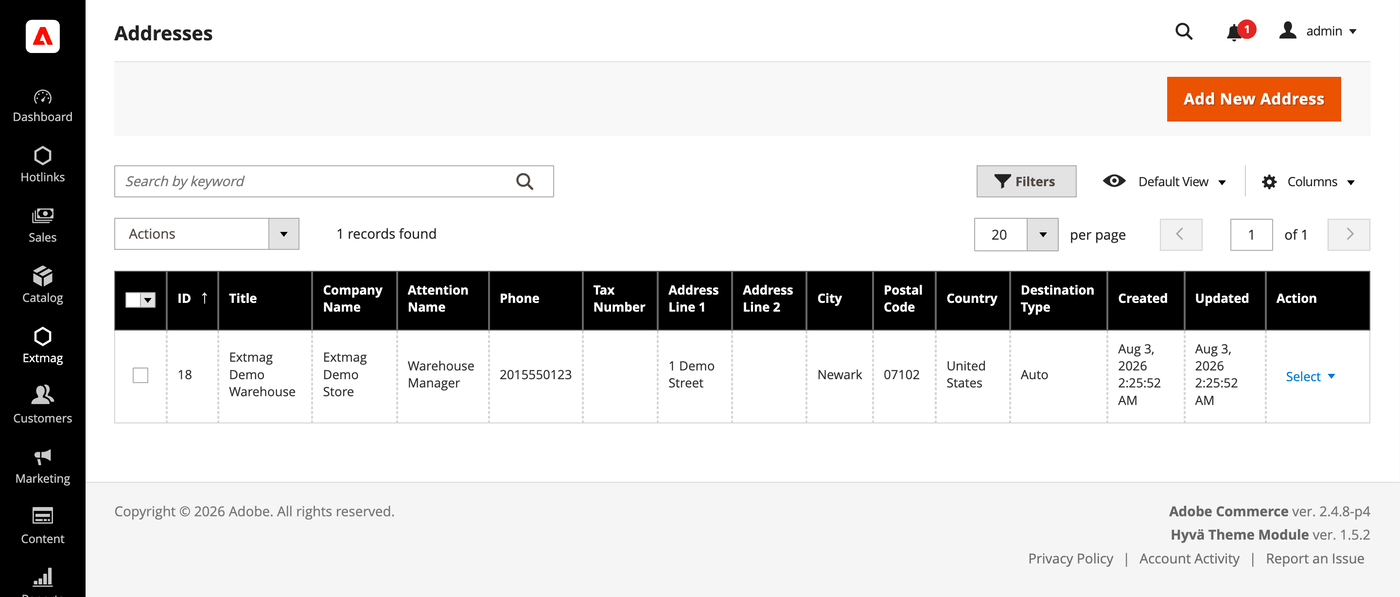Screen dimensions: 1400x597
Task: Click Add New Address button
Action: [x=1254, y=99]
